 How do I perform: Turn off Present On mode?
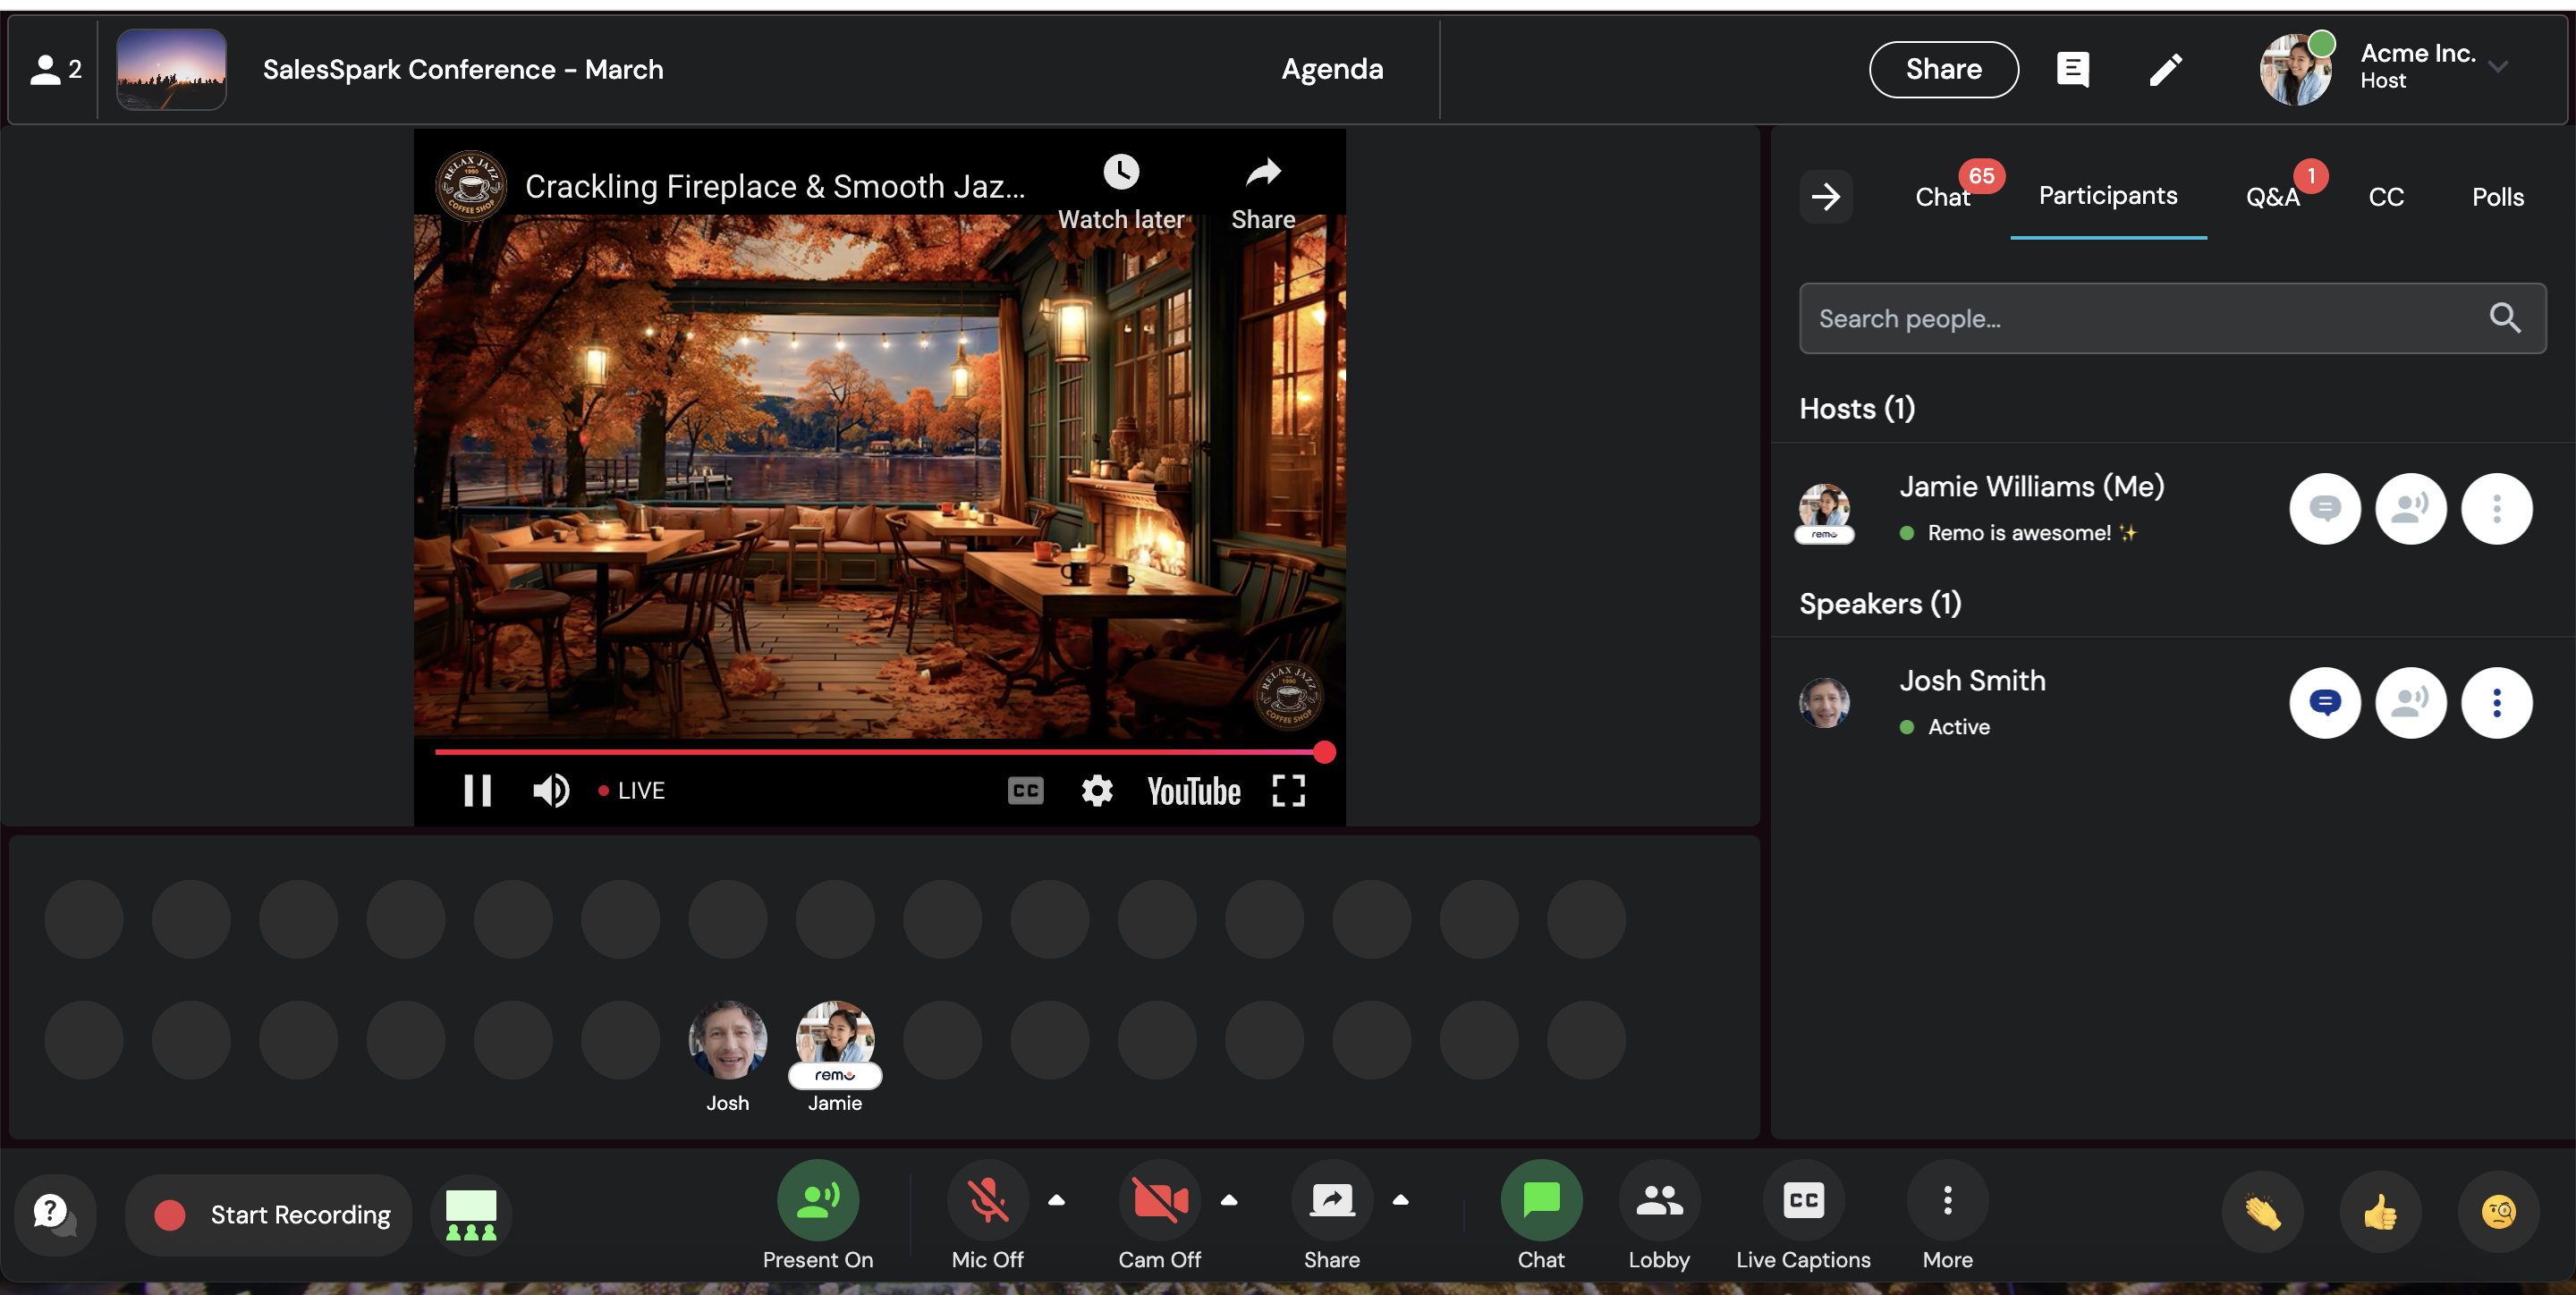pyautogui.click(x=817, y=1200)
